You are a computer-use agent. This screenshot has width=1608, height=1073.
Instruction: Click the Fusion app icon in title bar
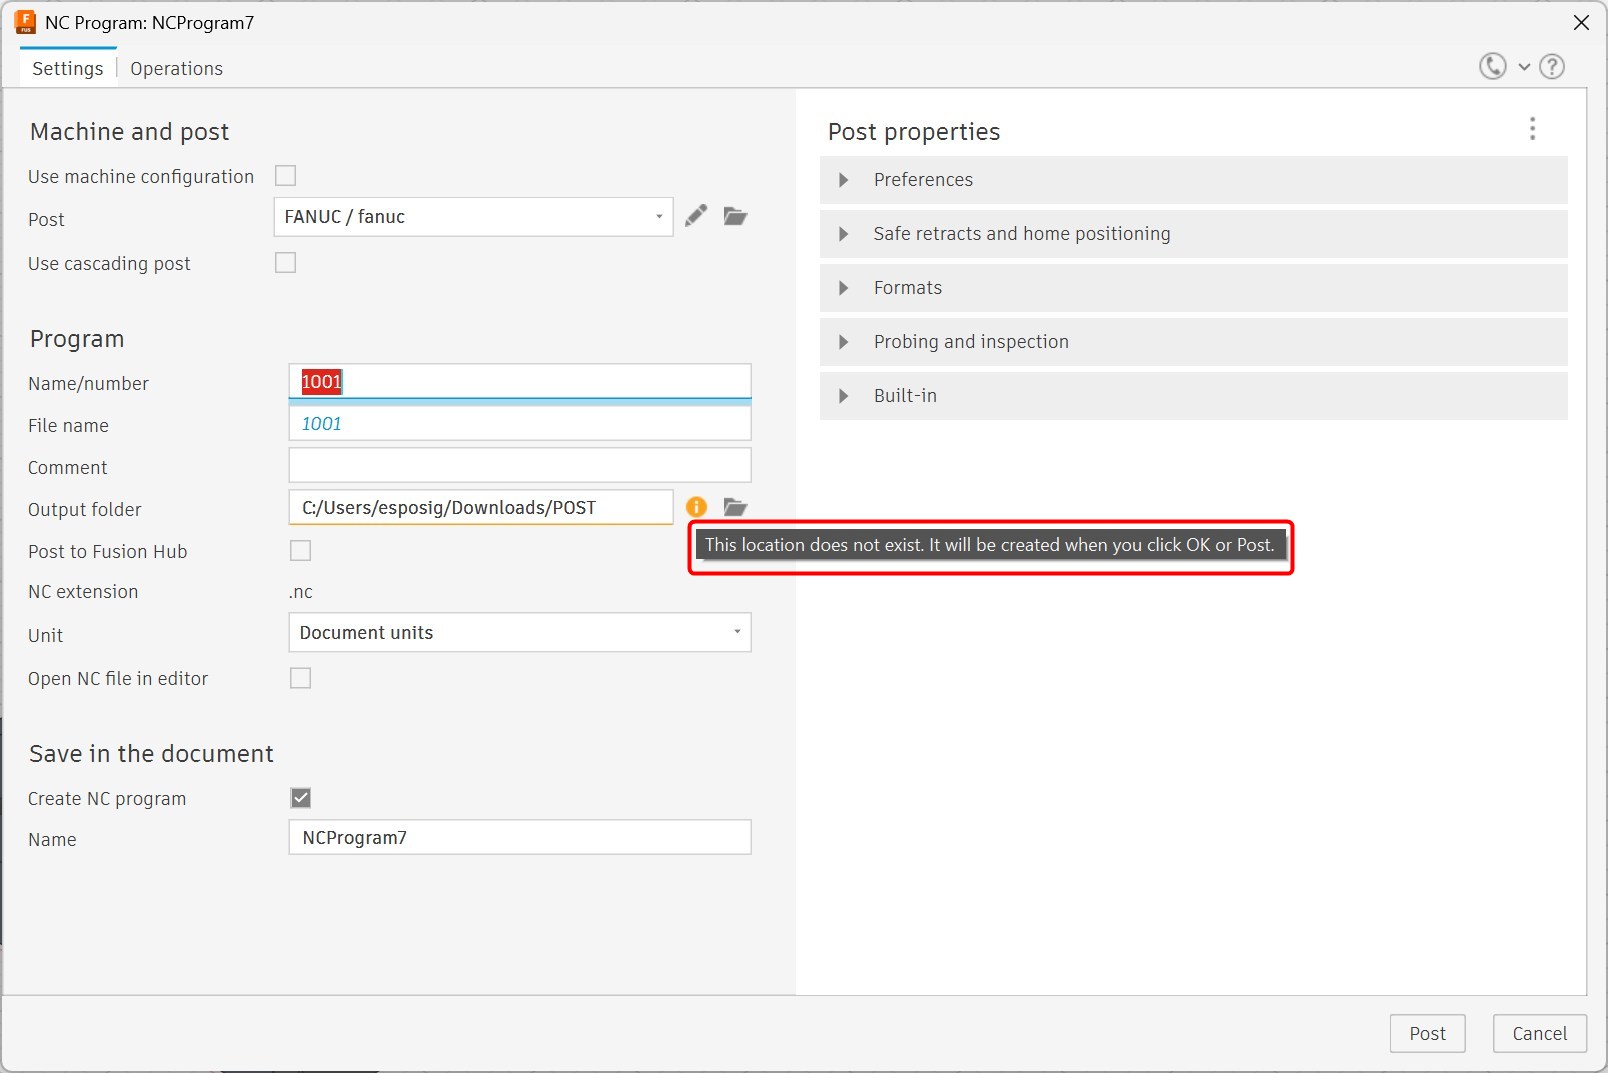coord(25,22)
